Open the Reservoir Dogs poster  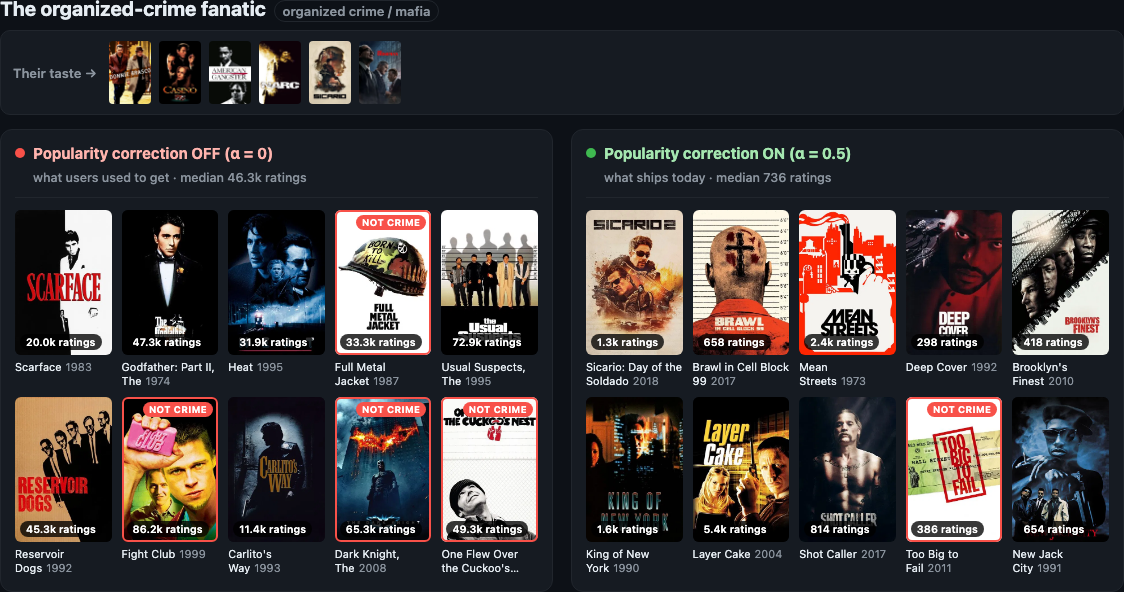63,469
